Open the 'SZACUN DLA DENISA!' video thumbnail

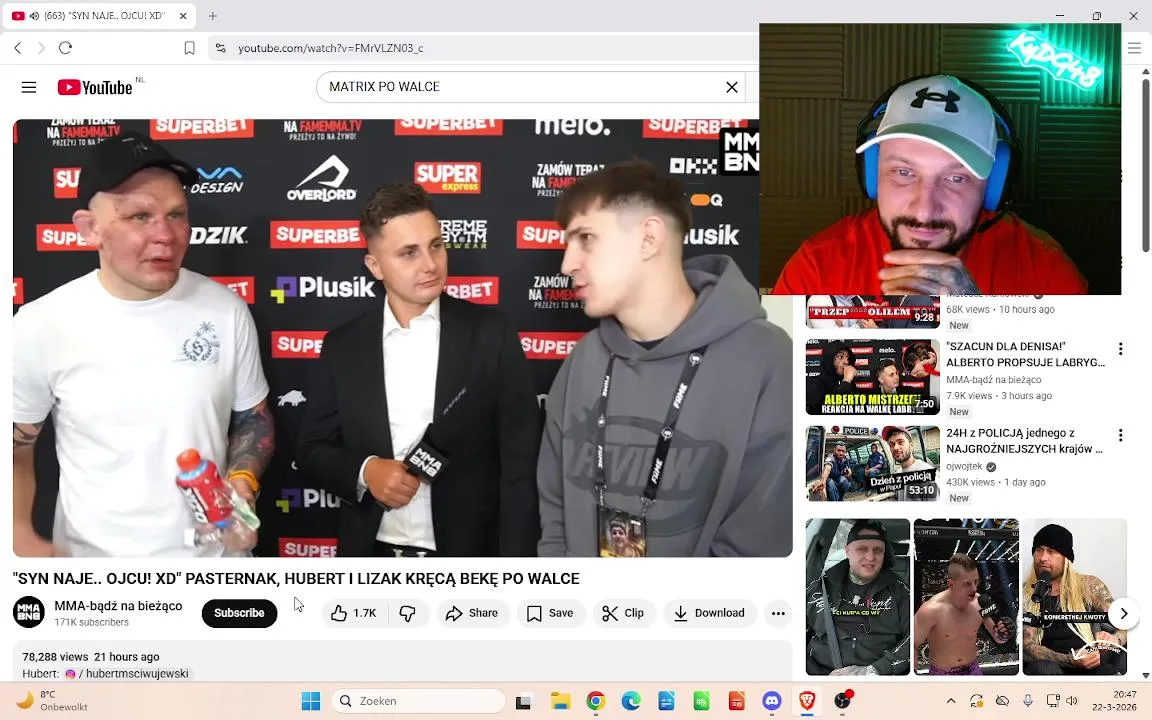872,377
